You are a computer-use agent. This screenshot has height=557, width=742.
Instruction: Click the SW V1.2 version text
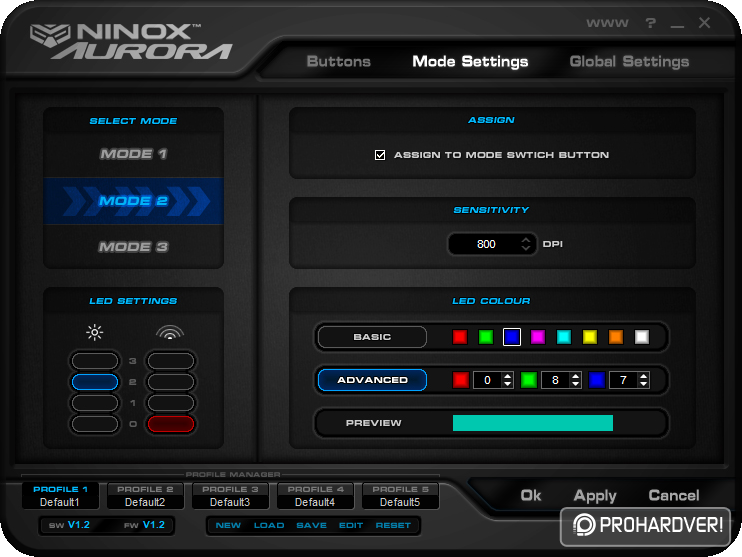point(70,525)
